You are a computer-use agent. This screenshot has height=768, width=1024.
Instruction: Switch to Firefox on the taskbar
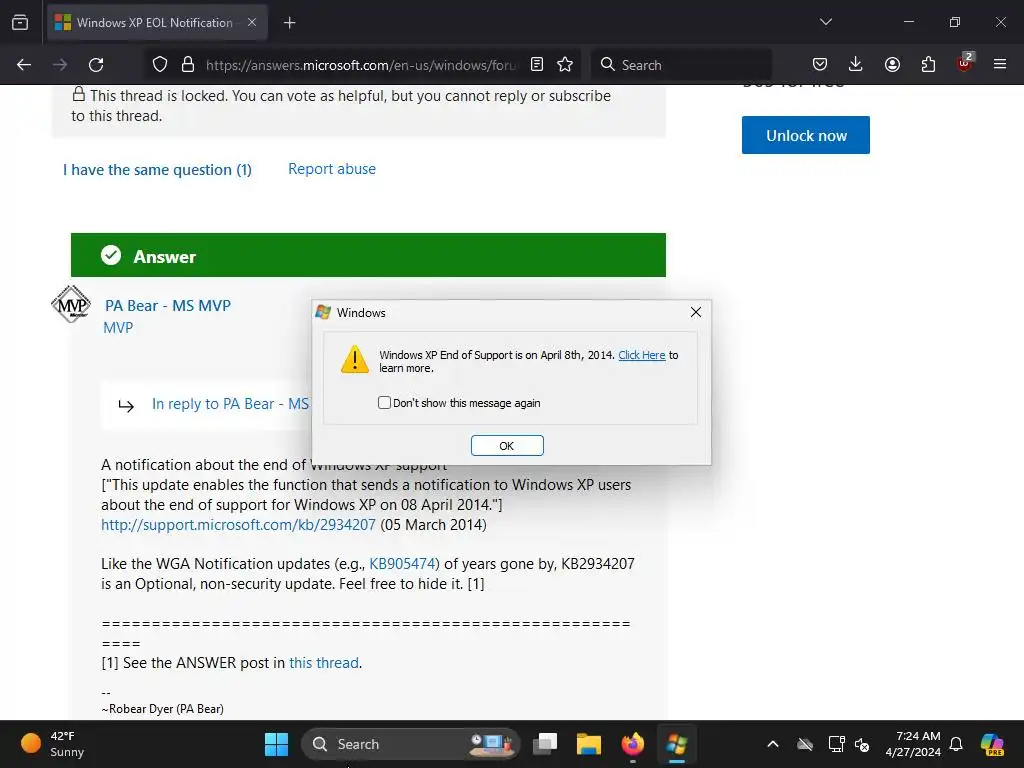(x=632, y=744)
